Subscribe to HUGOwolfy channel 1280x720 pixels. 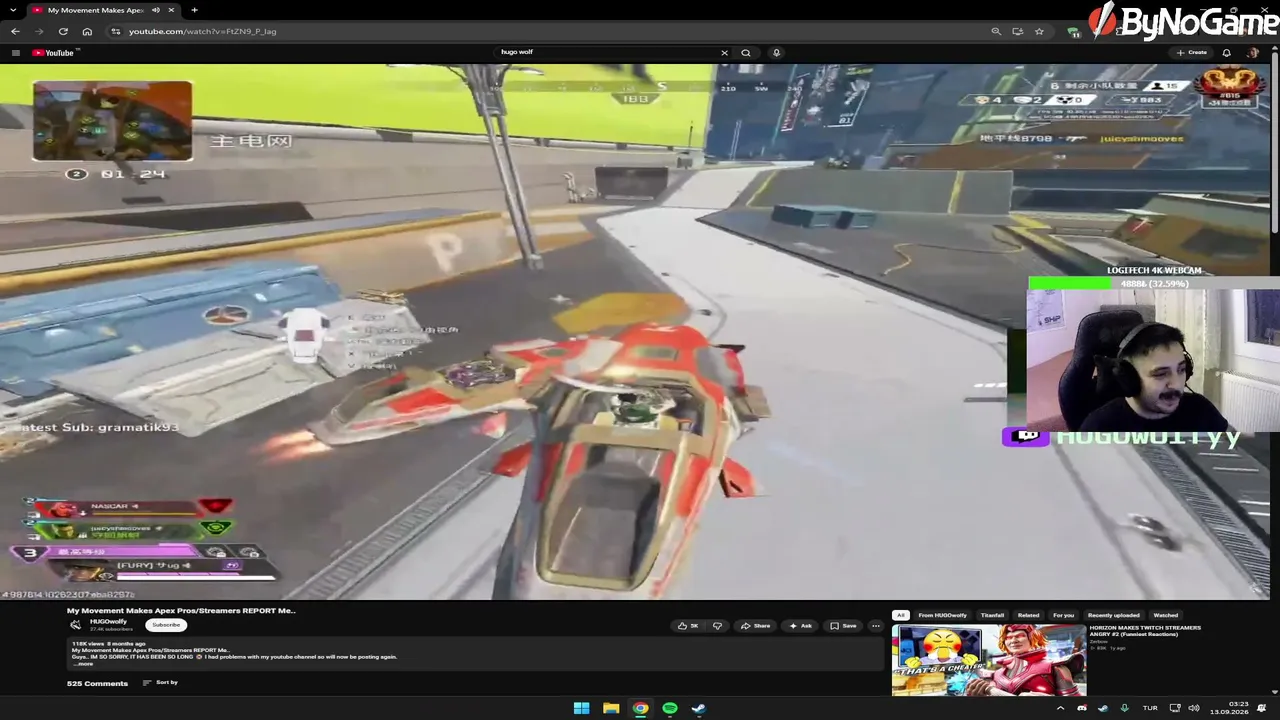pyautogui.click(x=166, y=625)
